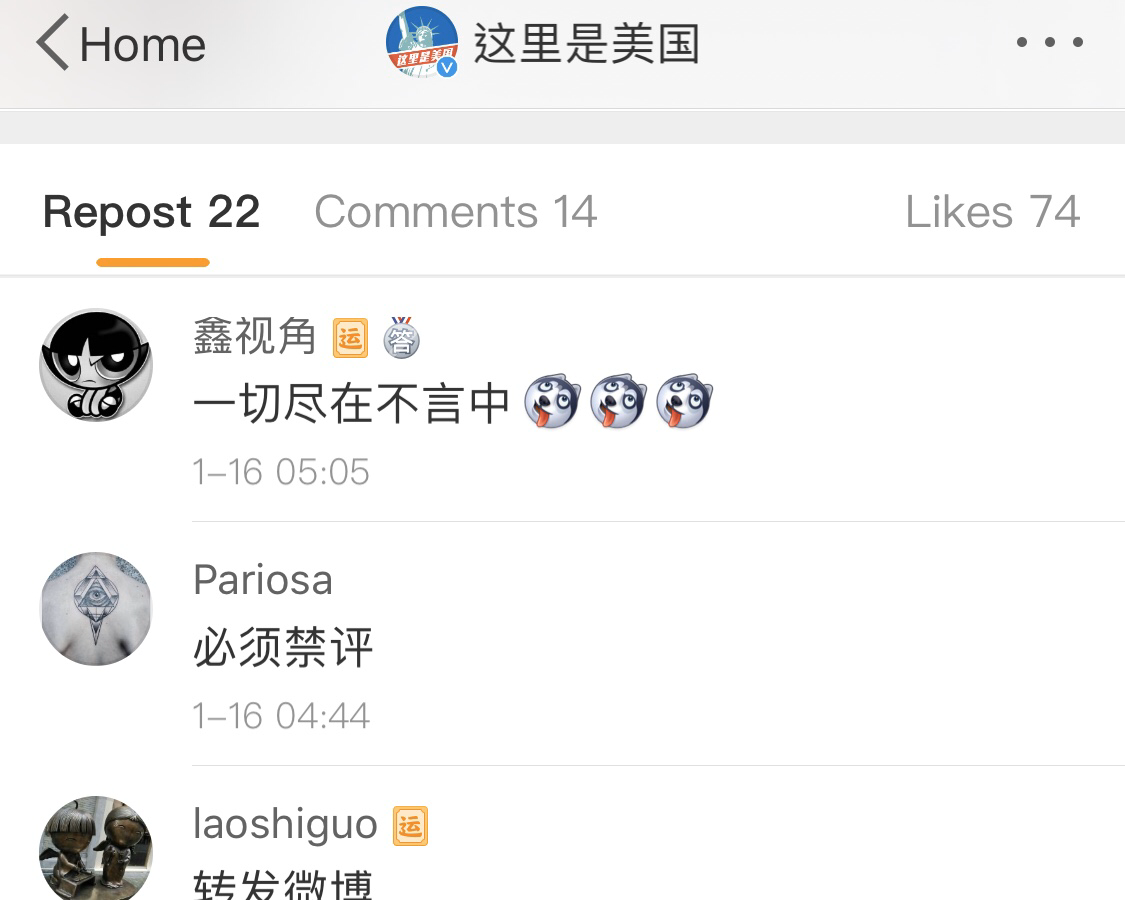Image resolution: width=1125 pixels, height=900 pixels.
Task: Open 这里是美国 account avatar in header
Action: point(422,42)
